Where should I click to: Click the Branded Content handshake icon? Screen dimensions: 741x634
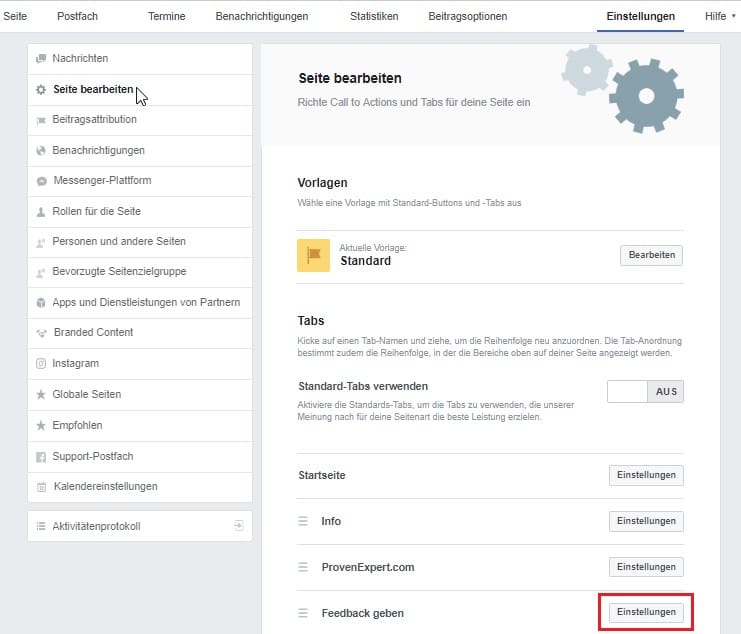pyautogui.click(x=41, y=333)
